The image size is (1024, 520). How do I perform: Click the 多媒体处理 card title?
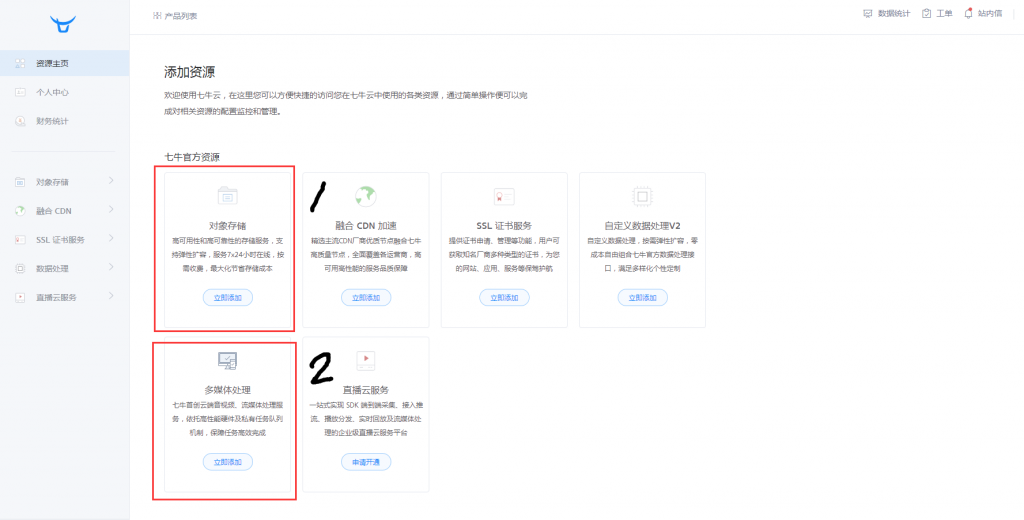227,390
